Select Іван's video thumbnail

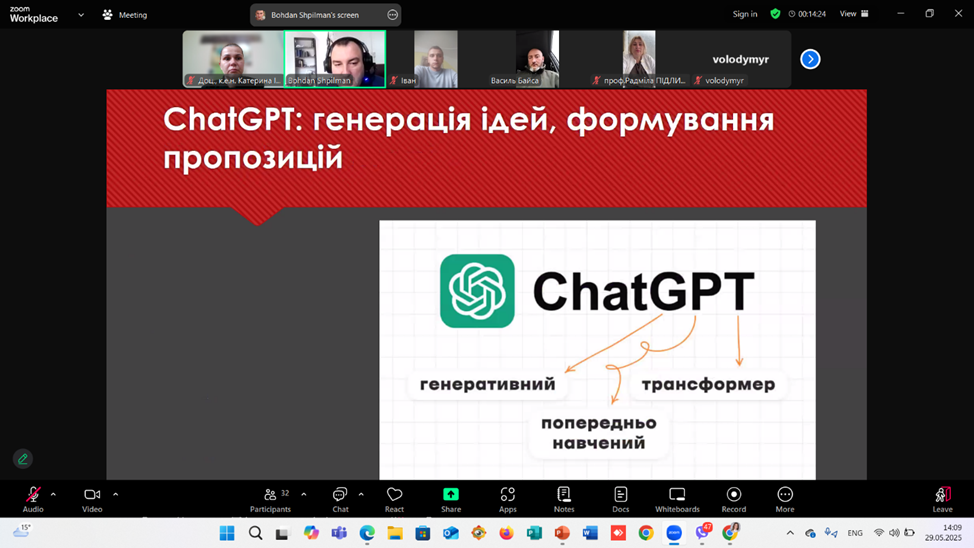[x=435, y=59]
